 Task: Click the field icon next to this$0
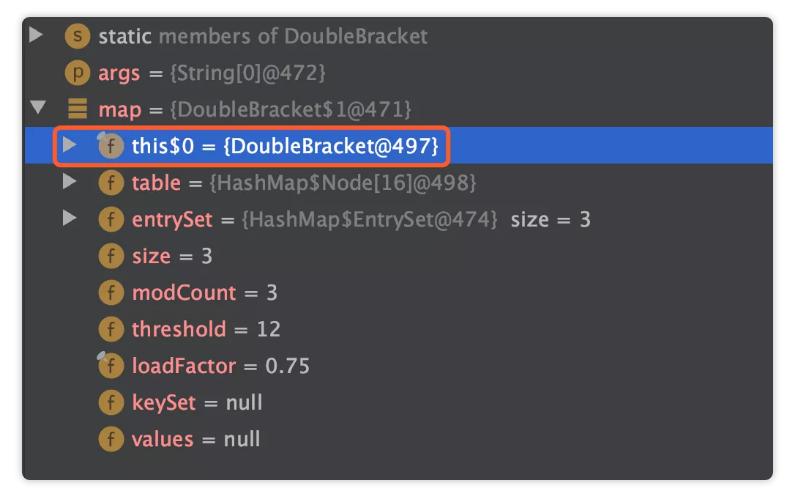(111, 146)
